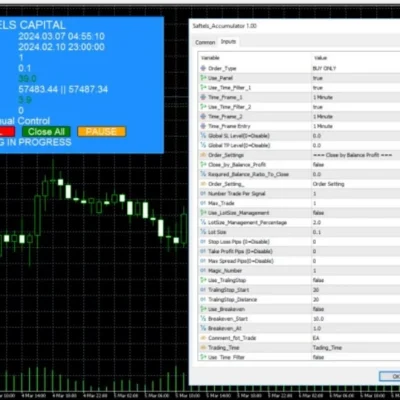Click the icon beside Time_Frame_2
This screenshot has height=400, width=400.
[203, 117]
